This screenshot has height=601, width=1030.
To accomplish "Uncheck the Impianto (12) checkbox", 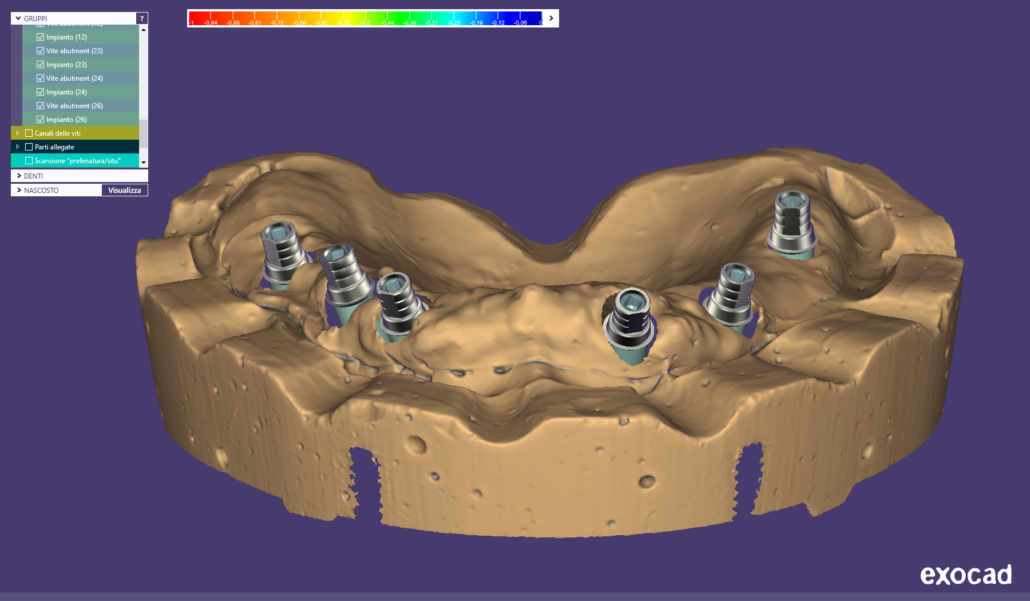I will click(40, 38).
